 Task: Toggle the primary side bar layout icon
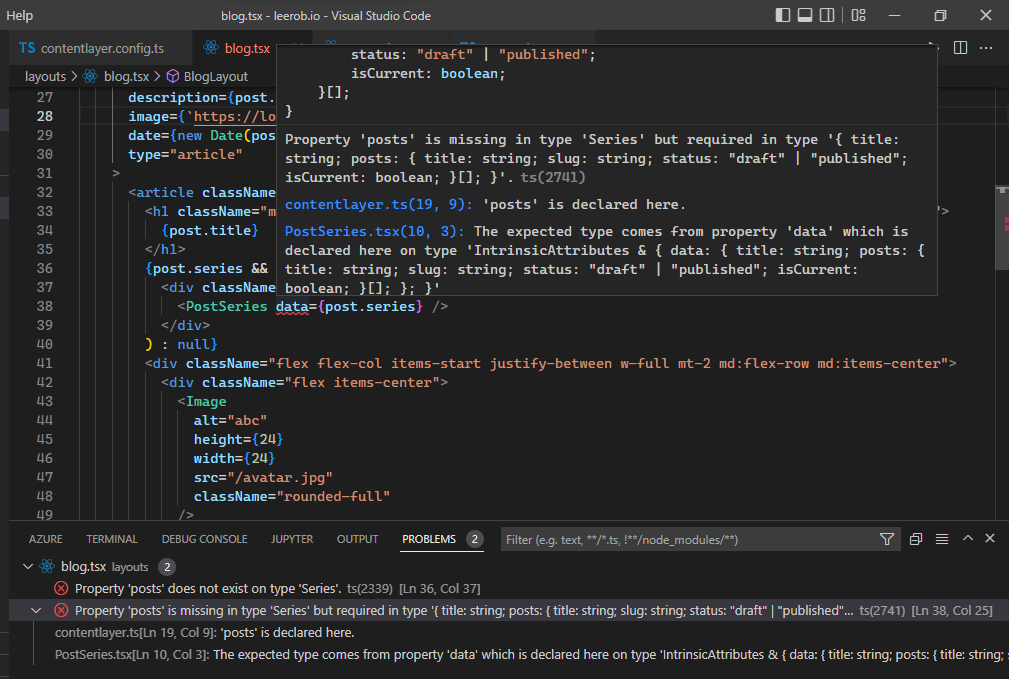pyautogui.click(x=782, y=15)
